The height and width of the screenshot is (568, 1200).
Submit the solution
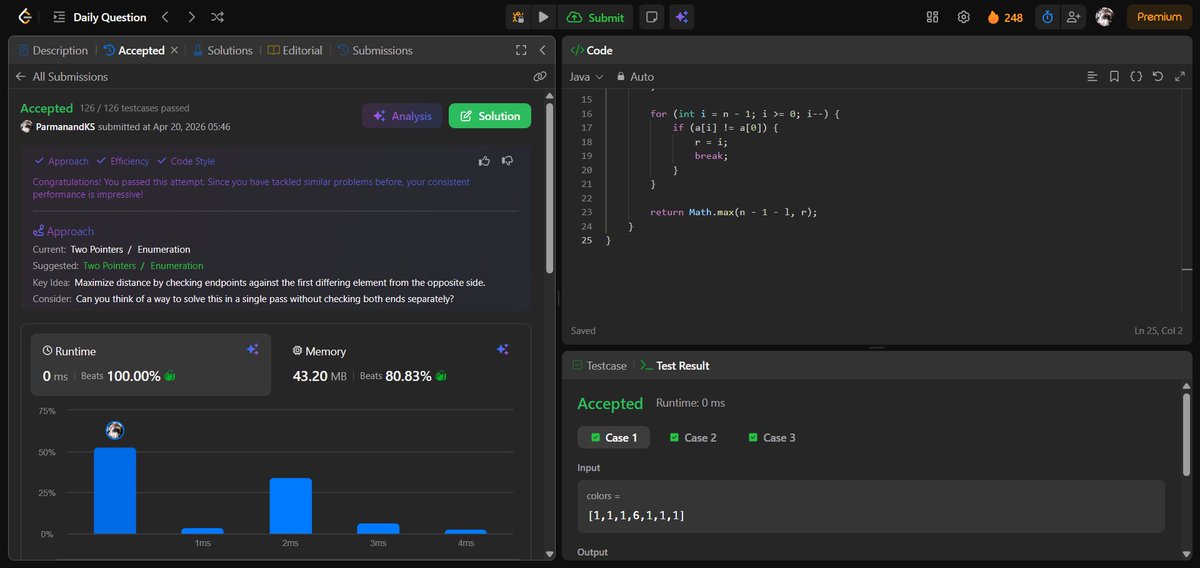point(595,17)
